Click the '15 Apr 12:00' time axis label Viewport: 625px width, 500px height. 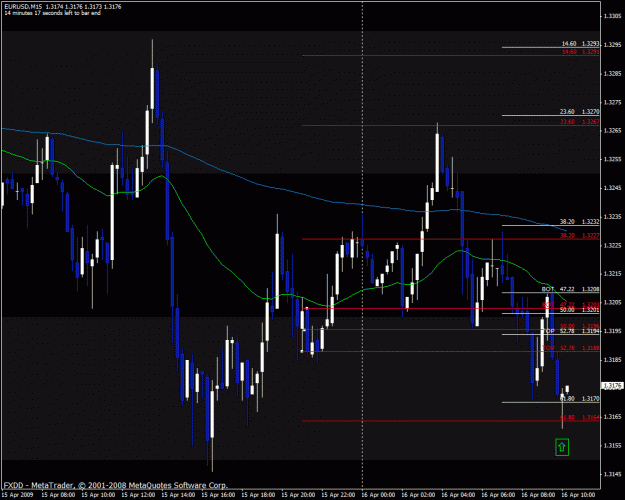pos(138,495)
